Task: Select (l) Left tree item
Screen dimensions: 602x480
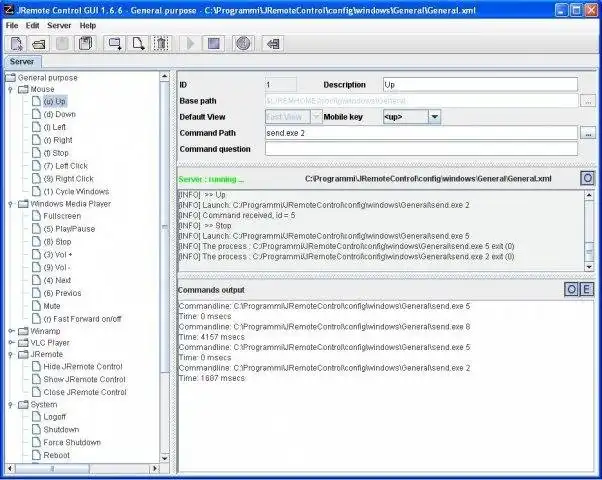Action: point(55,127)
